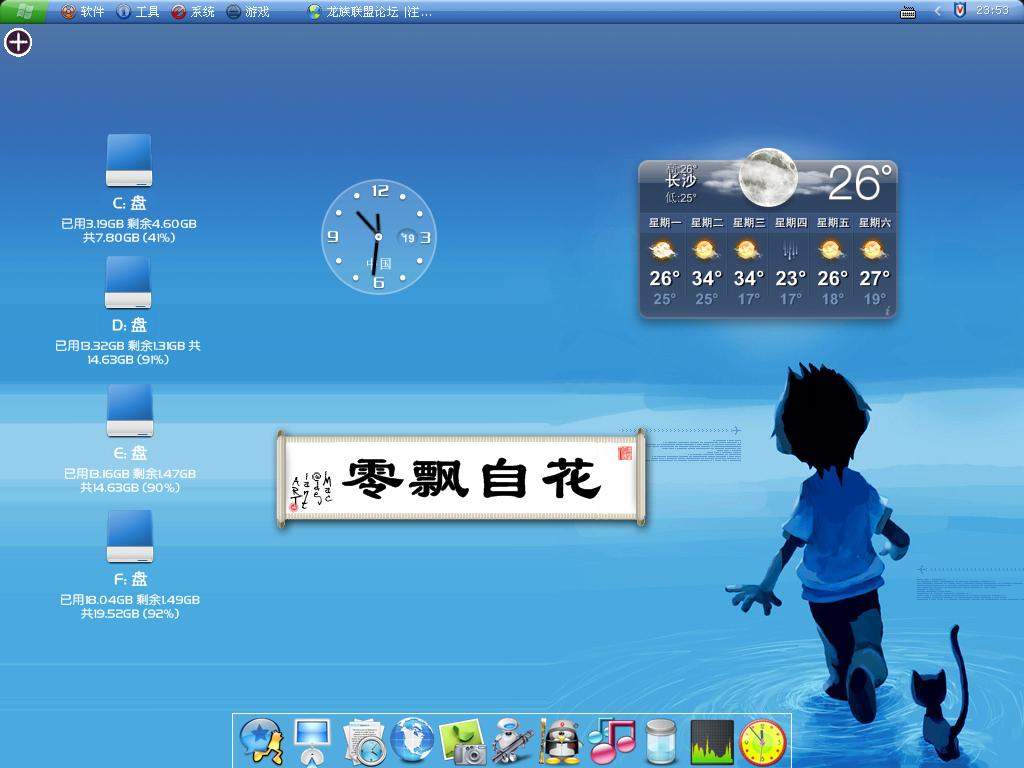Open the robot Automator icon in the dock

tap(512, 742)
